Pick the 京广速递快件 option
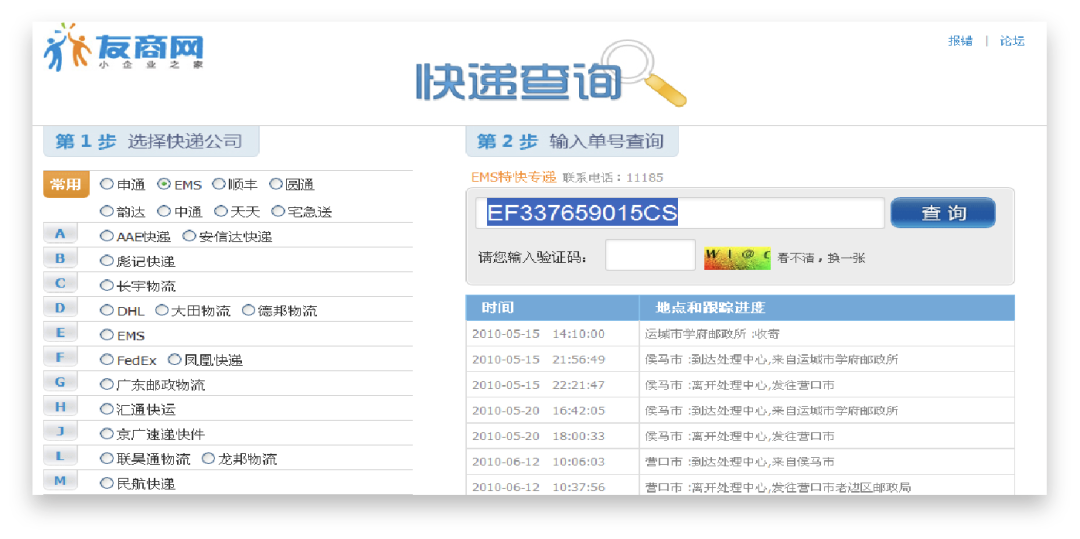Viewport: 1080px width, 539px height. [x=106, y=434]
